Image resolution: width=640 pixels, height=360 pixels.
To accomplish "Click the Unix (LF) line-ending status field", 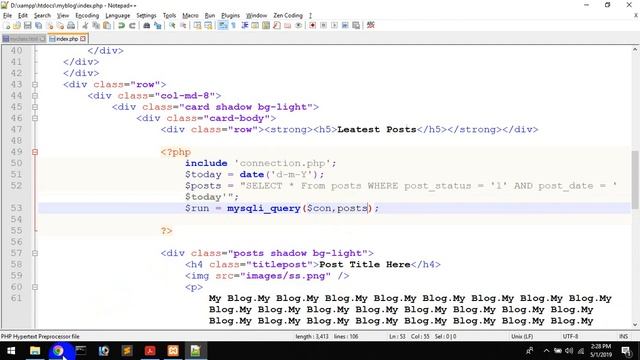I will coord(522,337).
